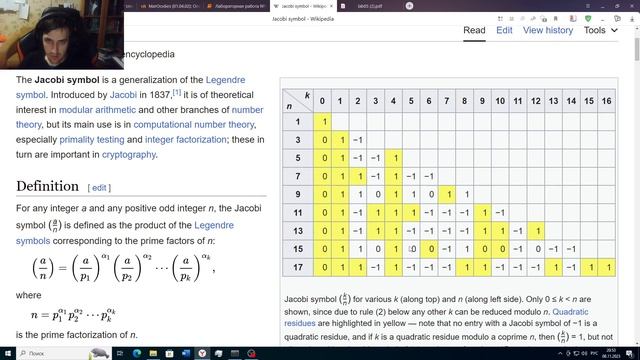Open the red round app in taskbar
The image size is (640, 360).
click(251, 353)
